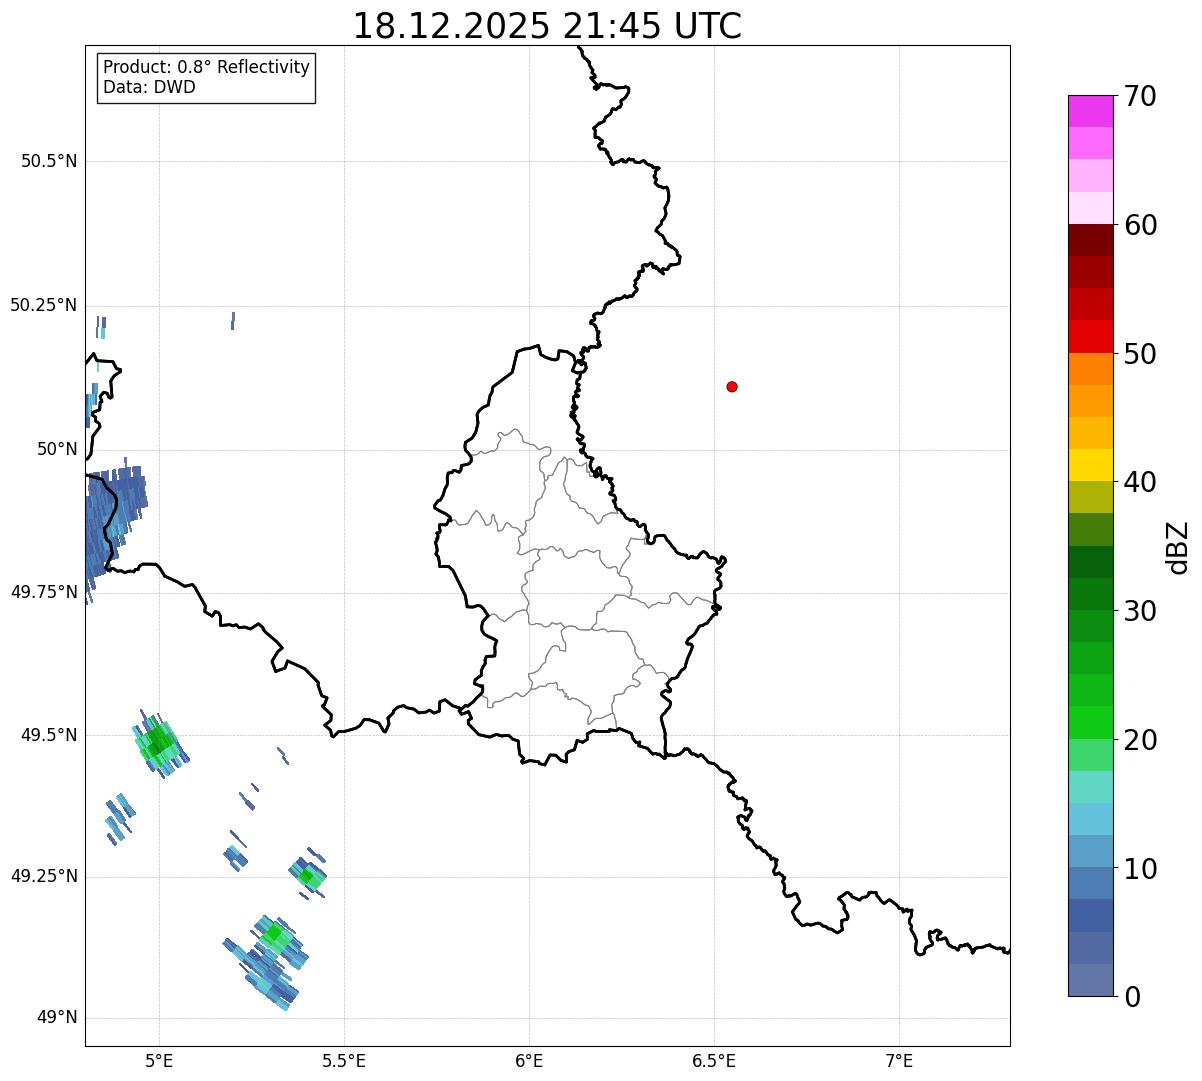Click the 6.5°E longitude label
1202x1081 pixels.
click(714, 1061)
